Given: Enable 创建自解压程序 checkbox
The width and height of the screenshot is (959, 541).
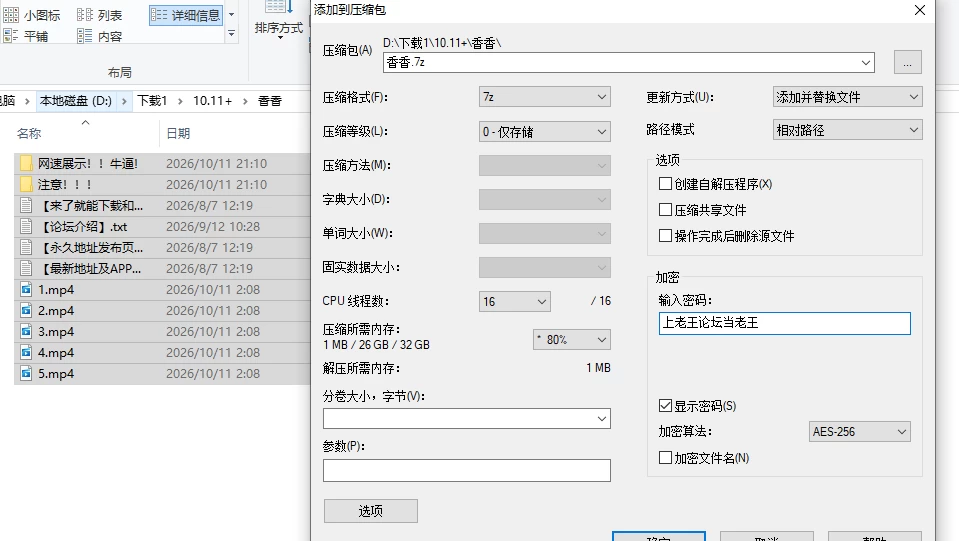Looking at the screenshot, I should pyautogui.click(x=665, y=183).
